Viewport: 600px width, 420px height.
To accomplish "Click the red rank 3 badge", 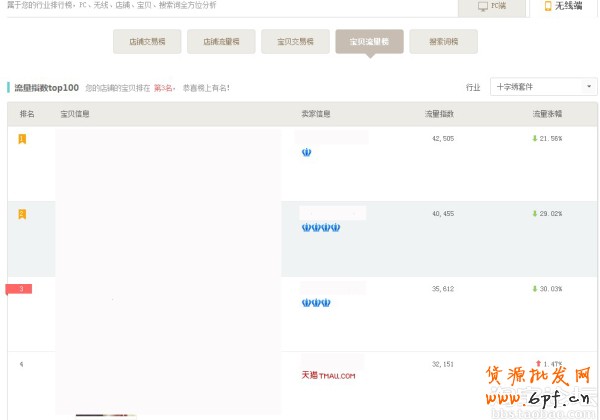I will (20, 289).
